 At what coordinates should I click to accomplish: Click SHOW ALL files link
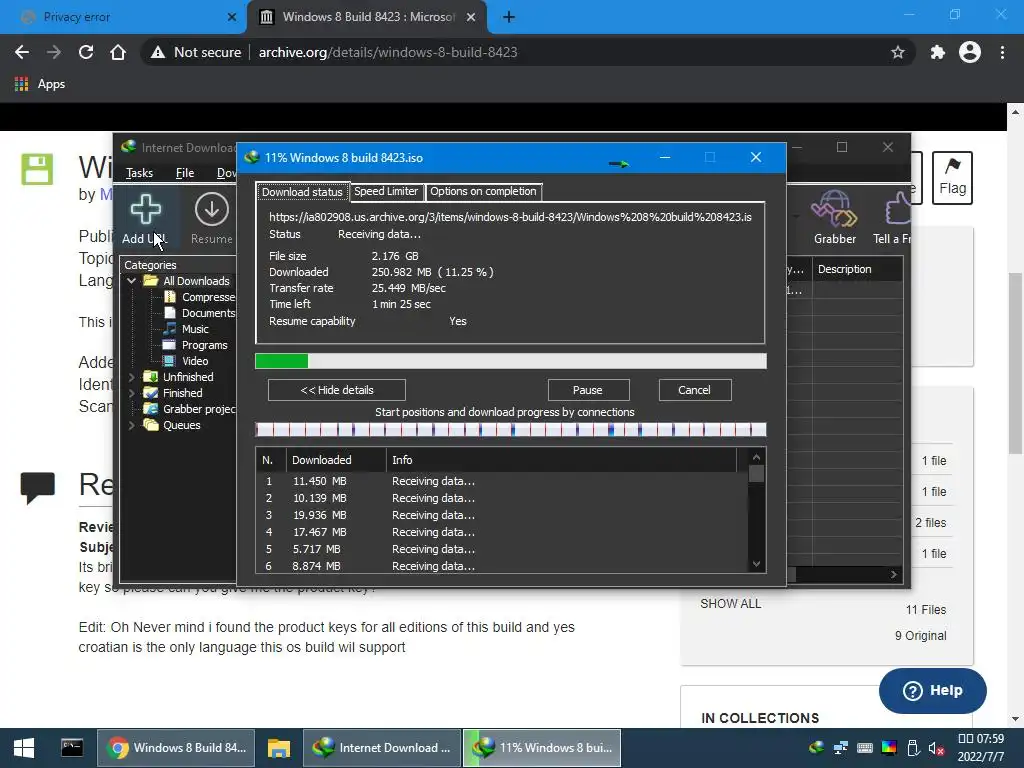[x=731, y=603]
